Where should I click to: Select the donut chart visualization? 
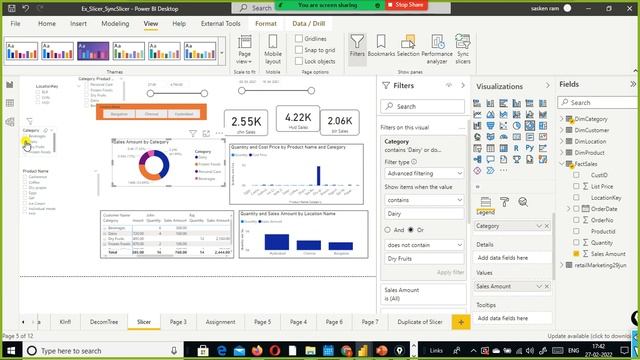530,126
